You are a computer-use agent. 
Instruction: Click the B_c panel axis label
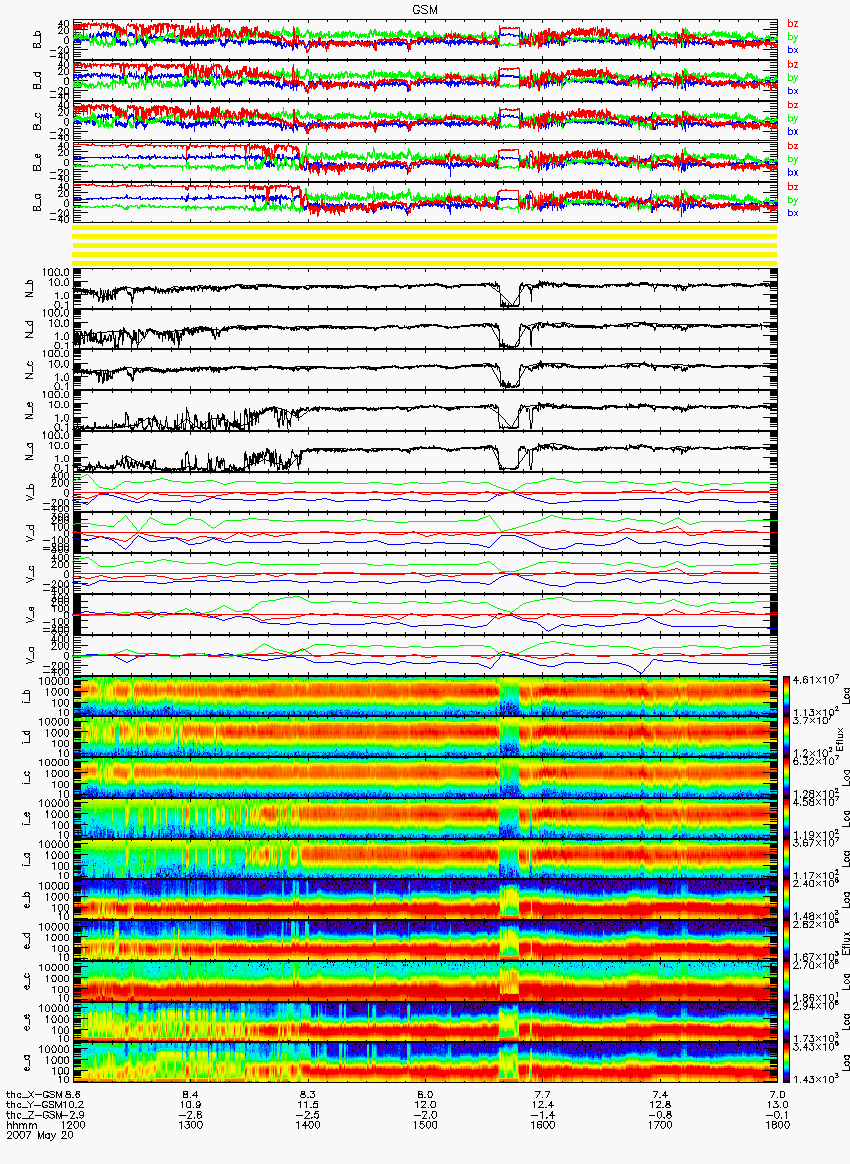[x=36, y=122]
